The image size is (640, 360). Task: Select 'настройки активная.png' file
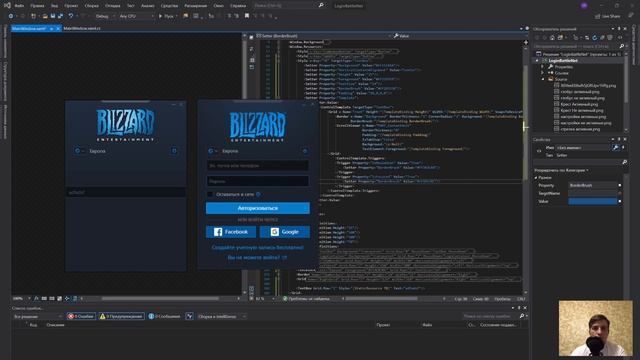582,116
